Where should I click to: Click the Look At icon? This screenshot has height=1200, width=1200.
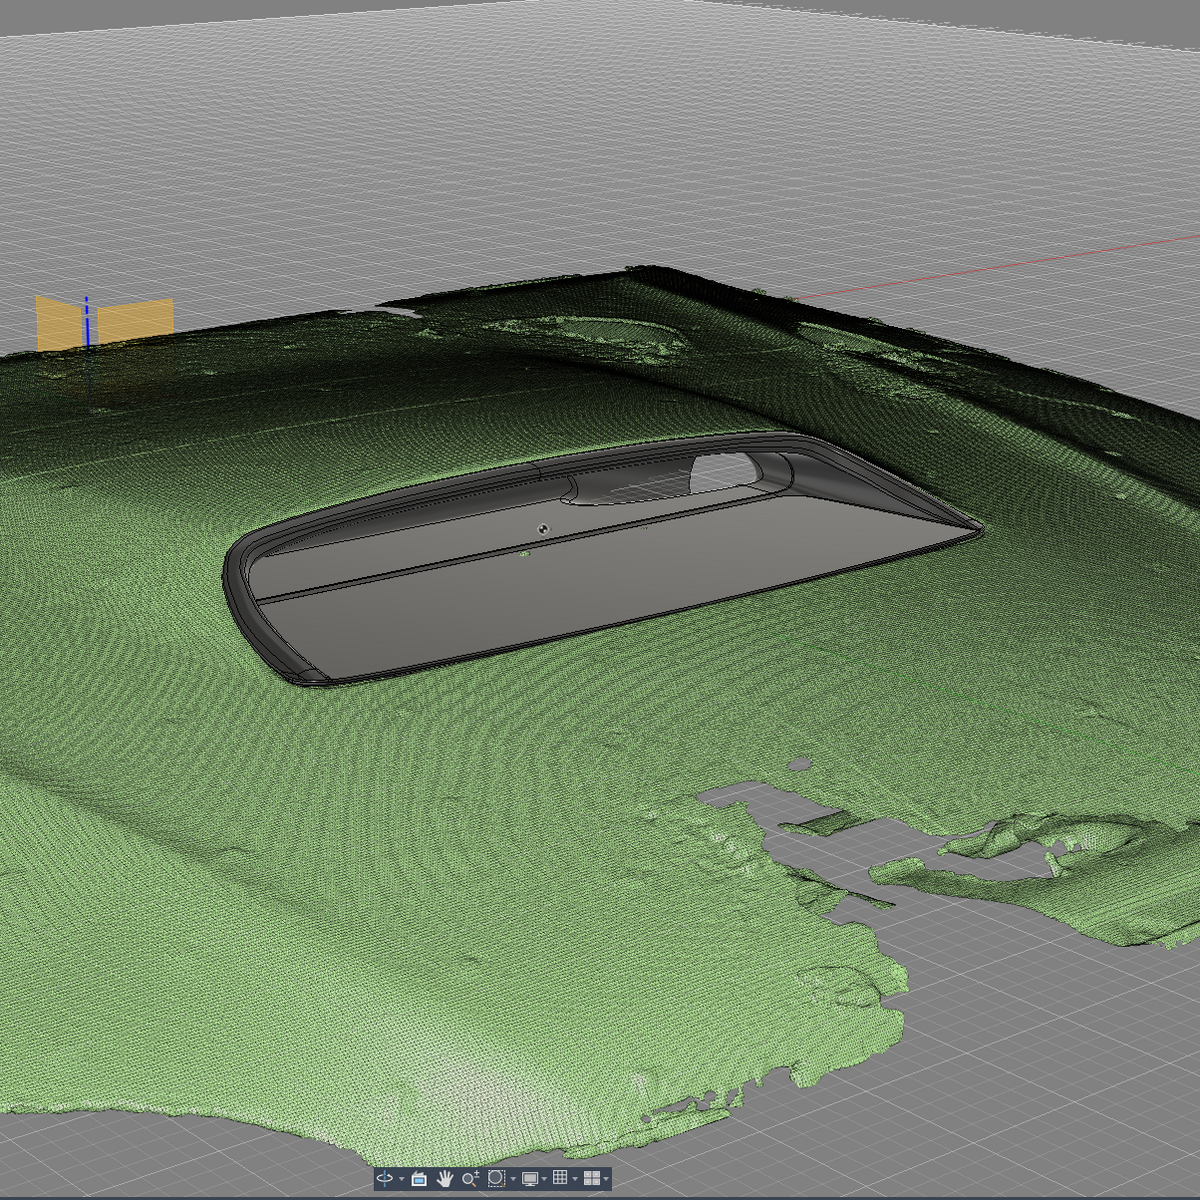click(419, 1179)
